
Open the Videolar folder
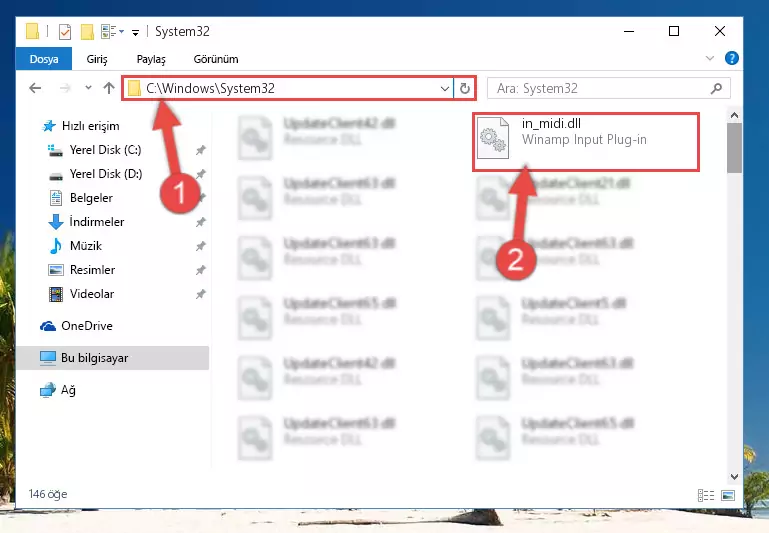[x=91, y=294]
